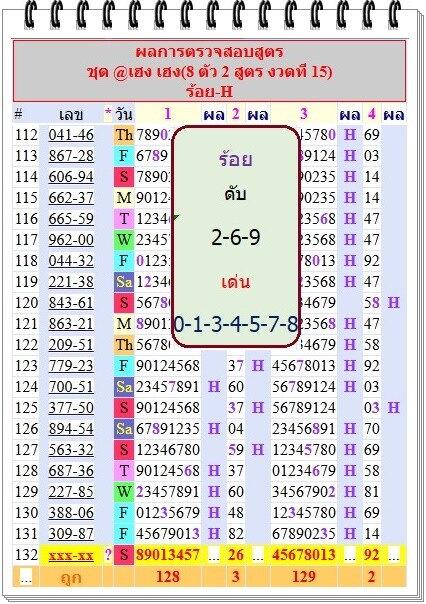The width and height of the screenshot is (426, 604).
Task: Click the Sa day badge in row 119
Action: pyautogui.click(x=124, y=282)
